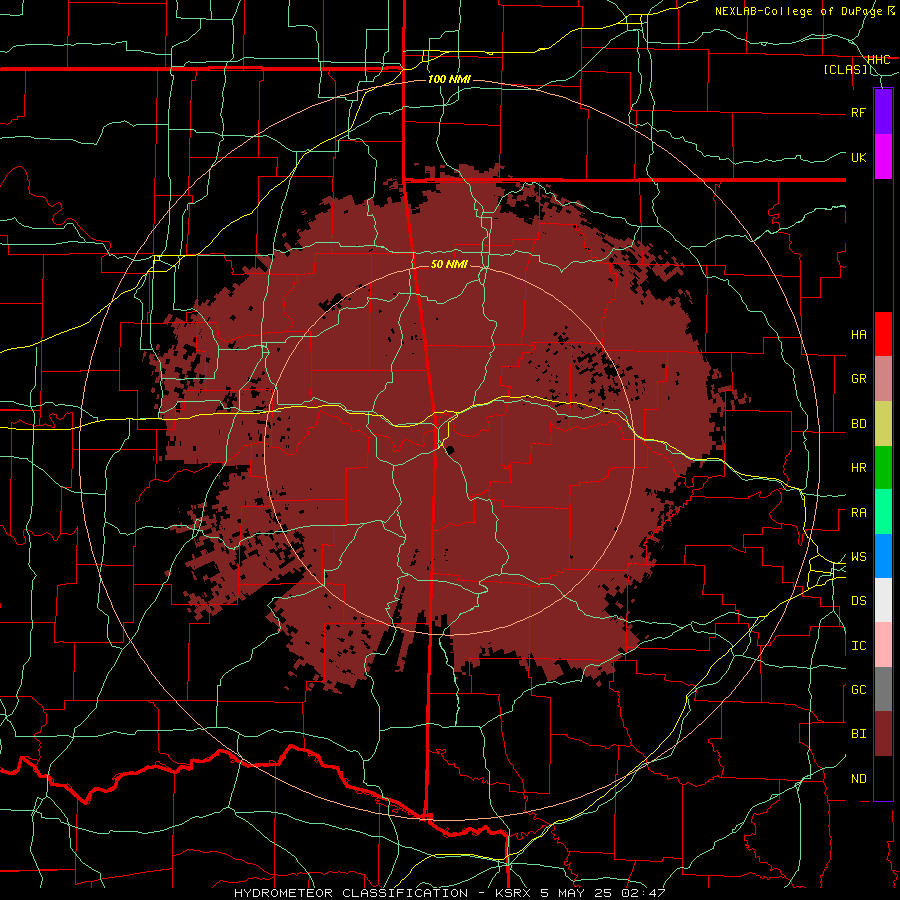900x900 pixels.
Task: Click the RA legend label
Action: [x=859, y=513]
